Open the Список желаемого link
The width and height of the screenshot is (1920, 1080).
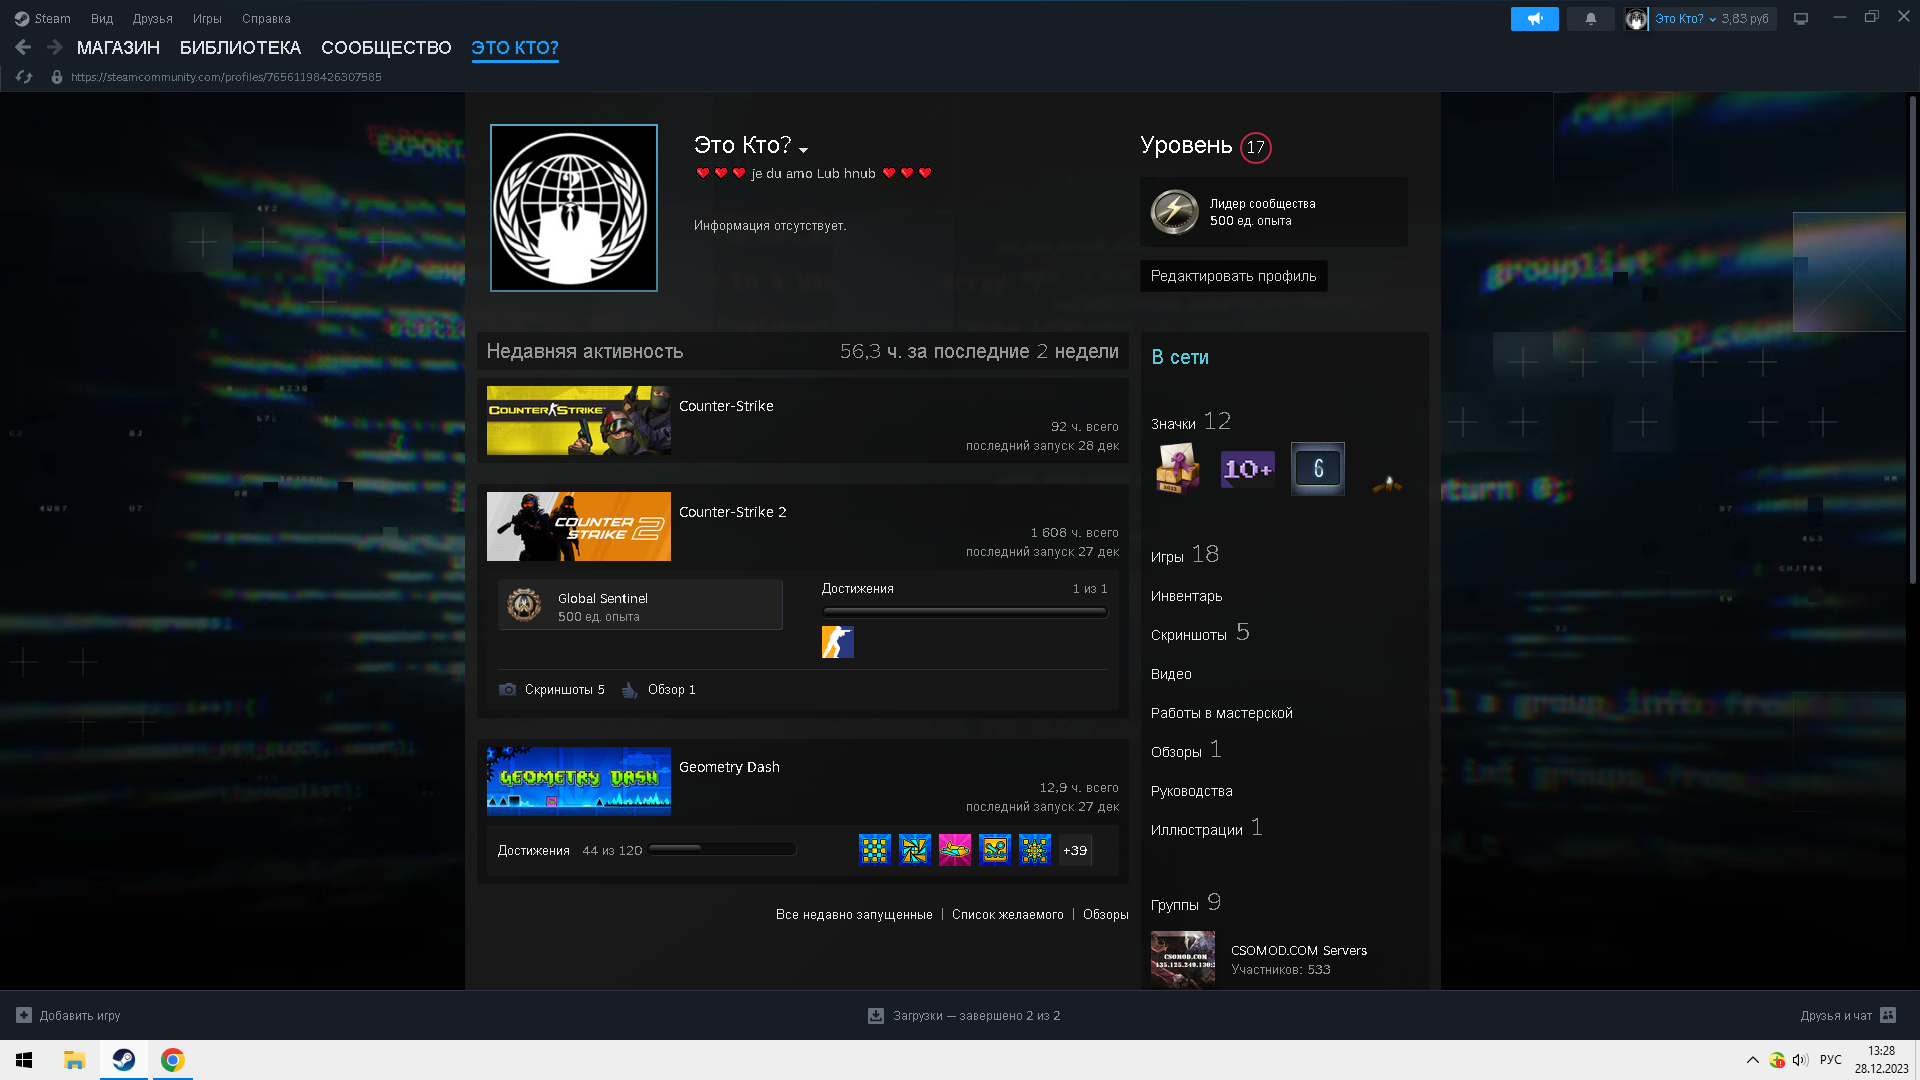point(1007,915)
